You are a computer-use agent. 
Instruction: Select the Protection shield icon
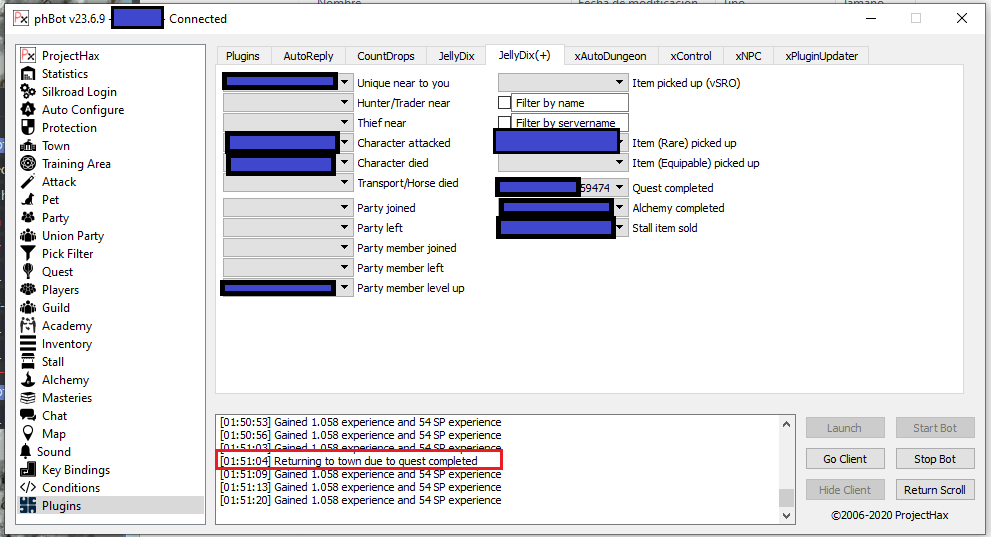[29, 128]
